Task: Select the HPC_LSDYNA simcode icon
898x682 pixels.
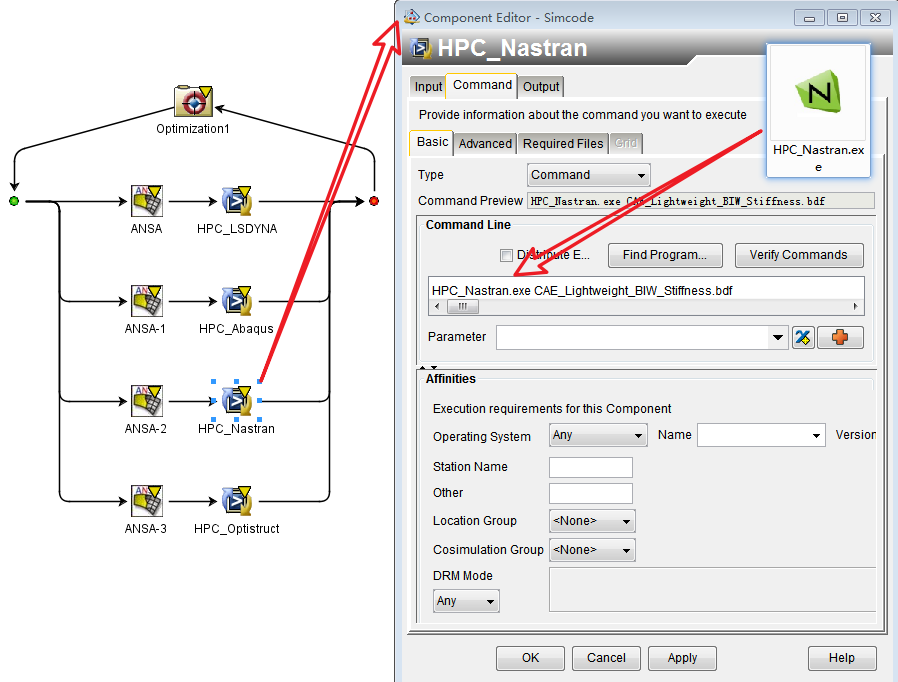Action: (x=237, y=201)
